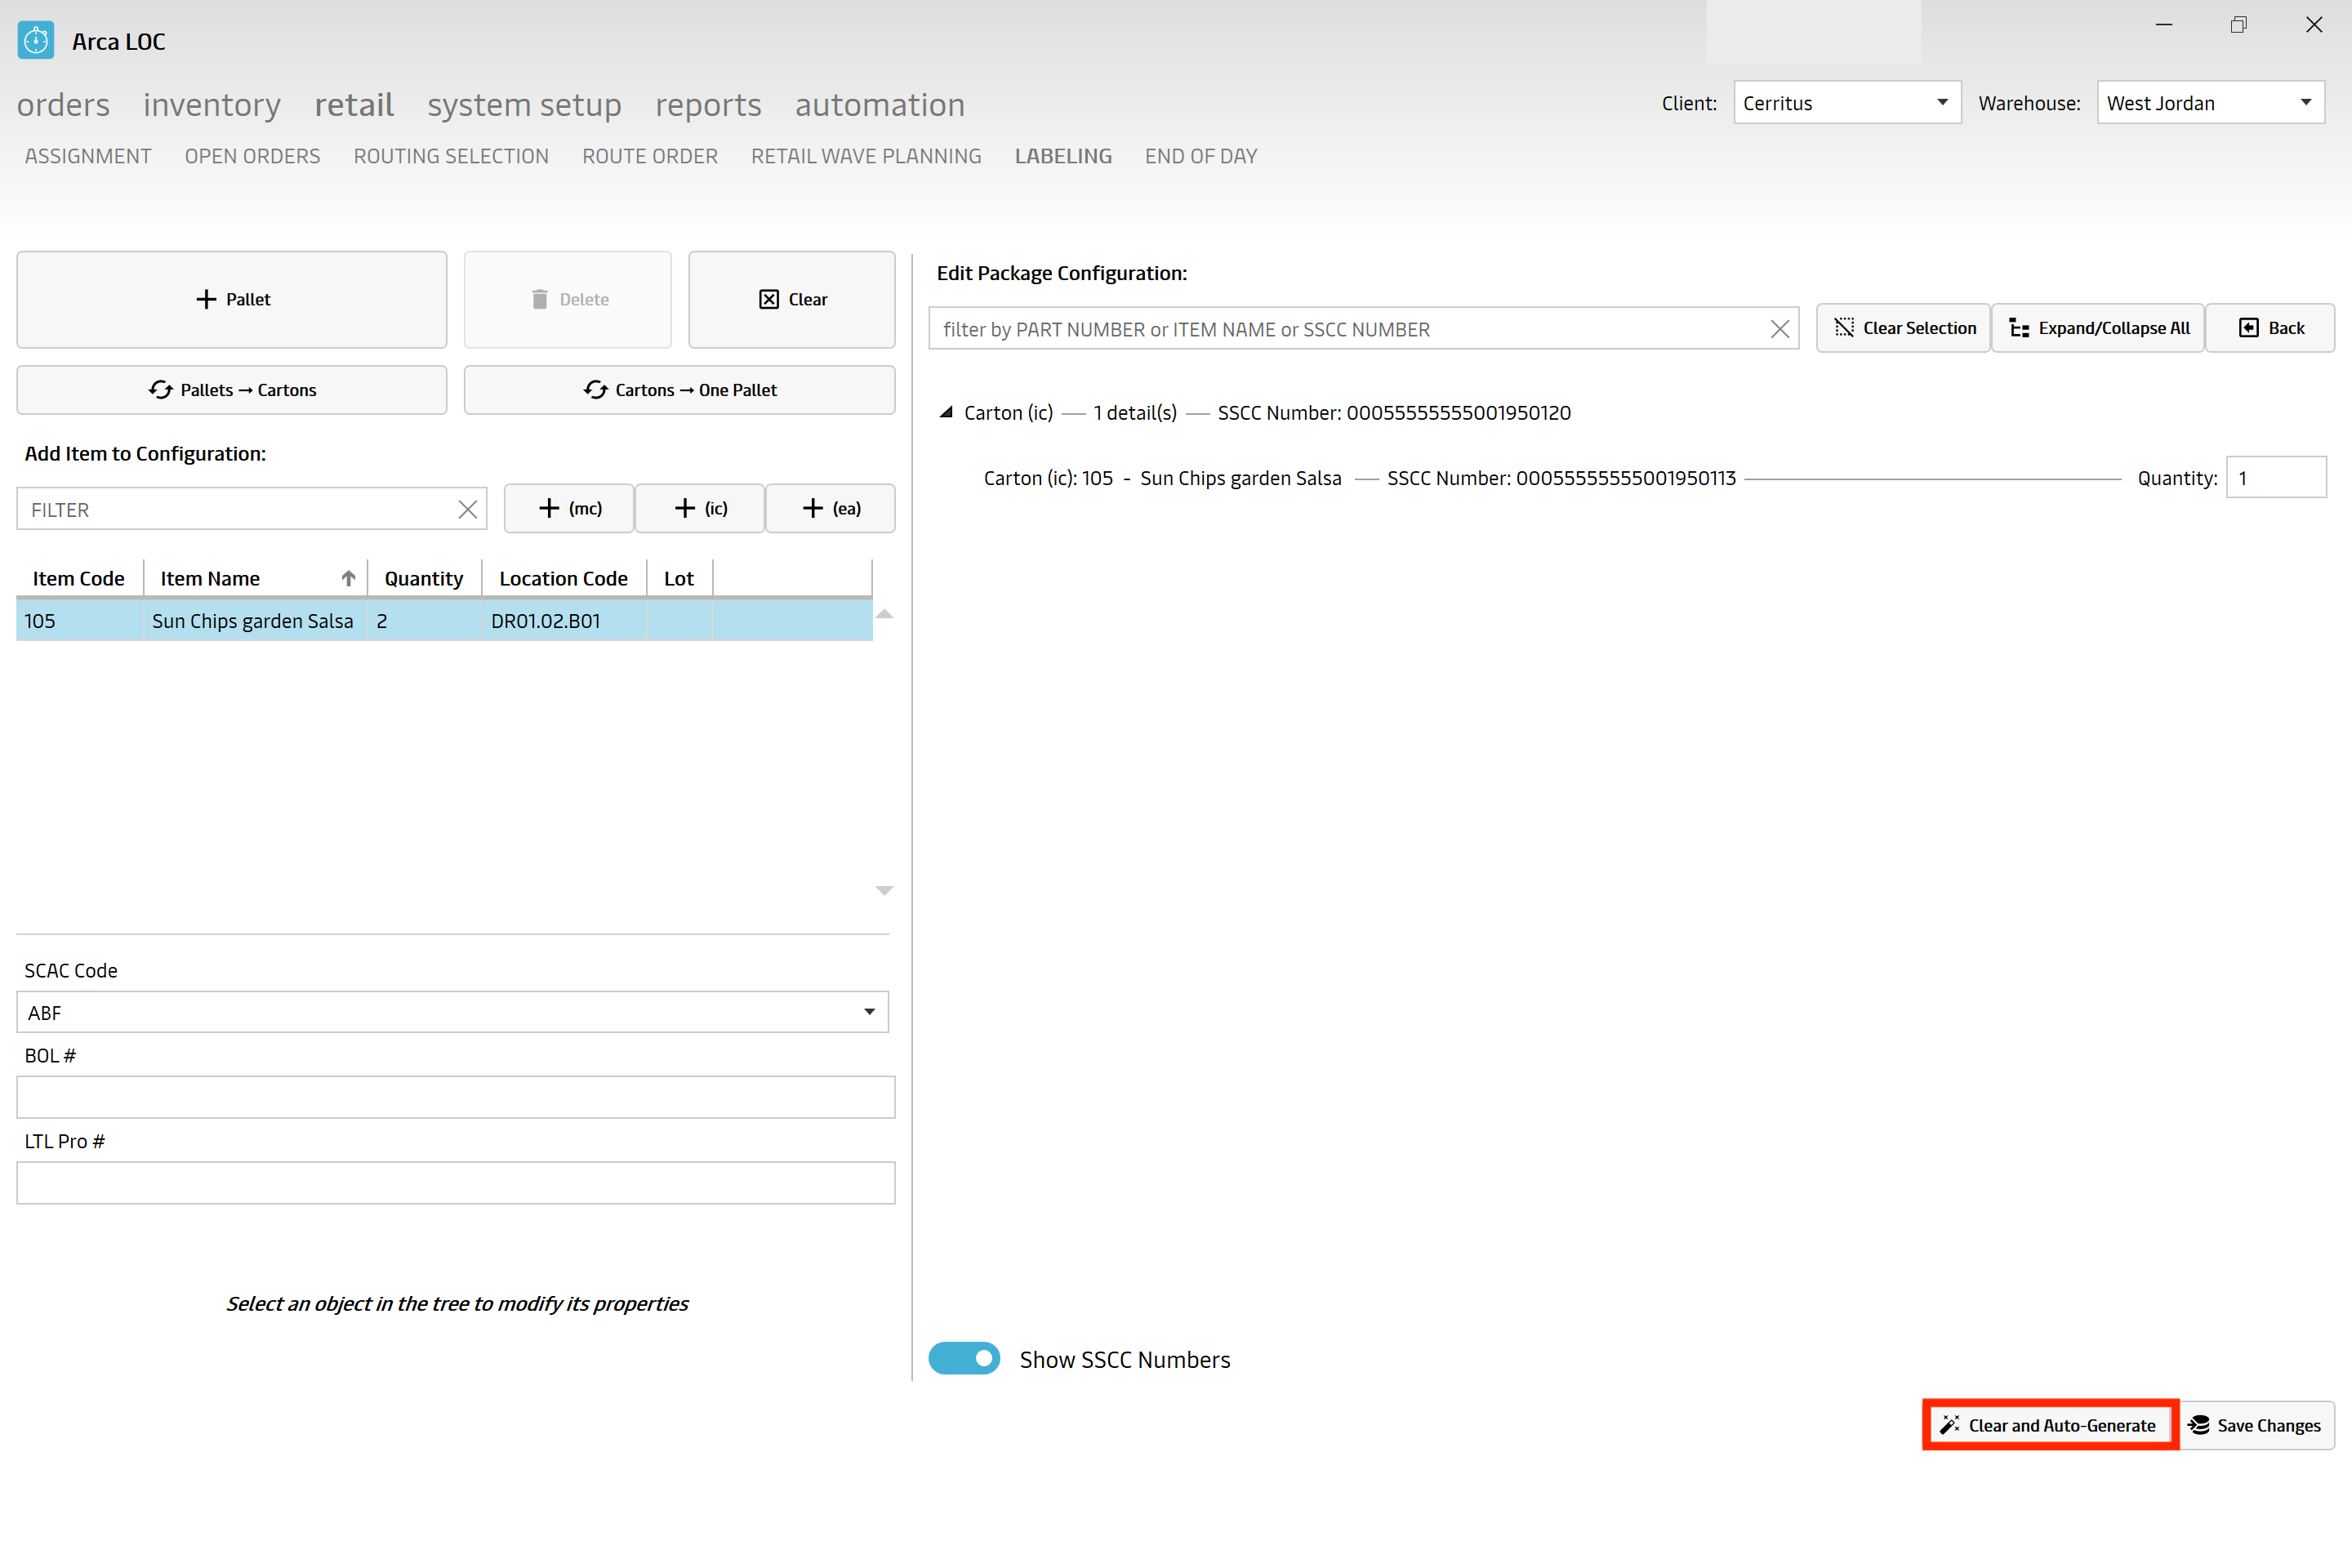Click the Clear button with X-box icon
This screenshot has height=1568, width=2352.
792,299
